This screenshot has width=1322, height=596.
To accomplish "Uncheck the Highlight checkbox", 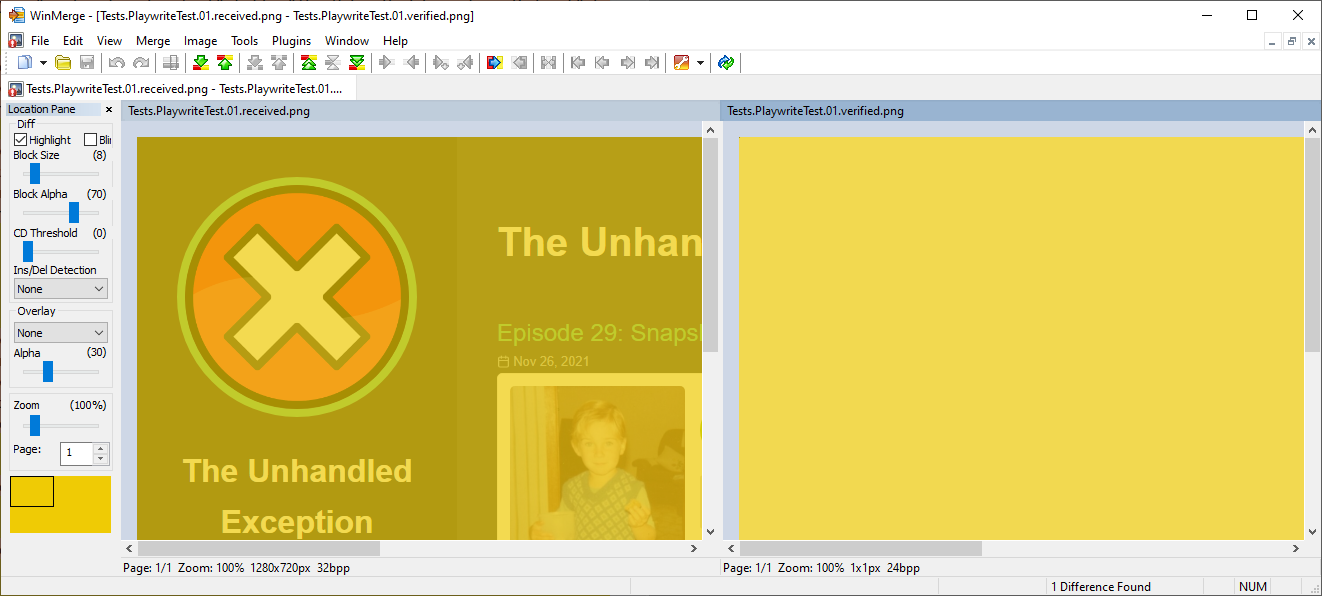I will click(21, 140).
